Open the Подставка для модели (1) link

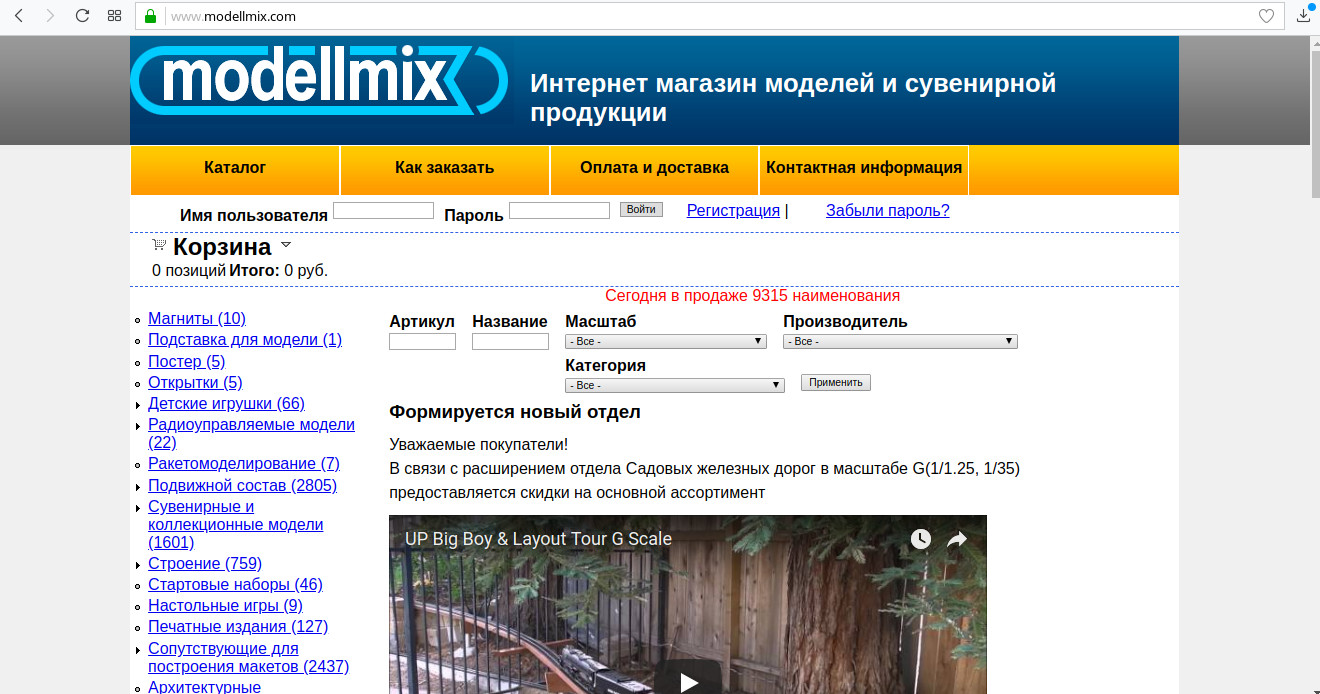245,339
